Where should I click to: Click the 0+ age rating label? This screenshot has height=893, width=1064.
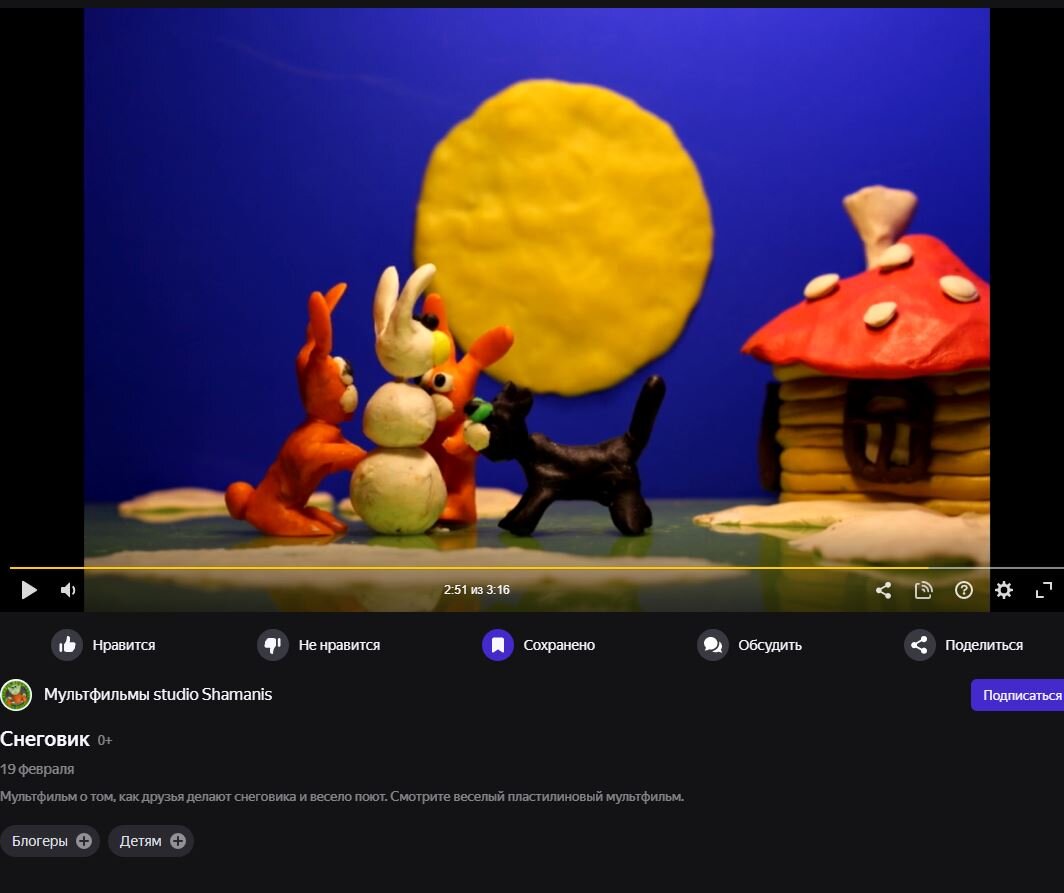point(104,740)
